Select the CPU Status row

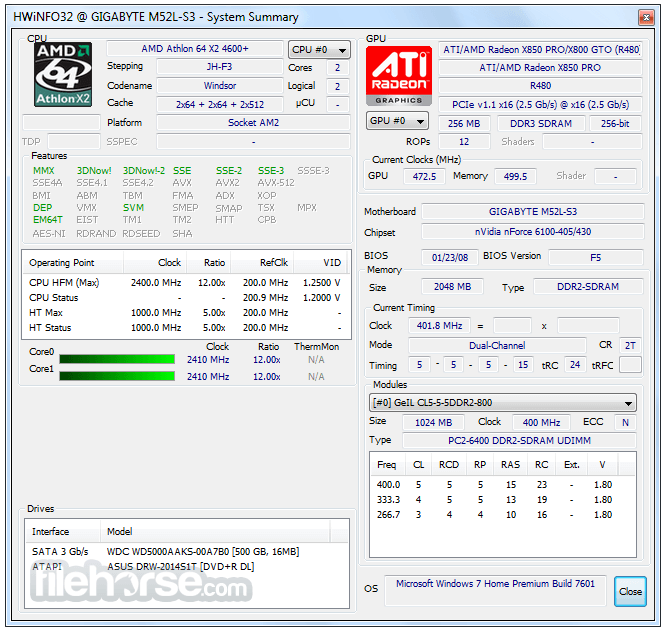(x=186, y=298)
